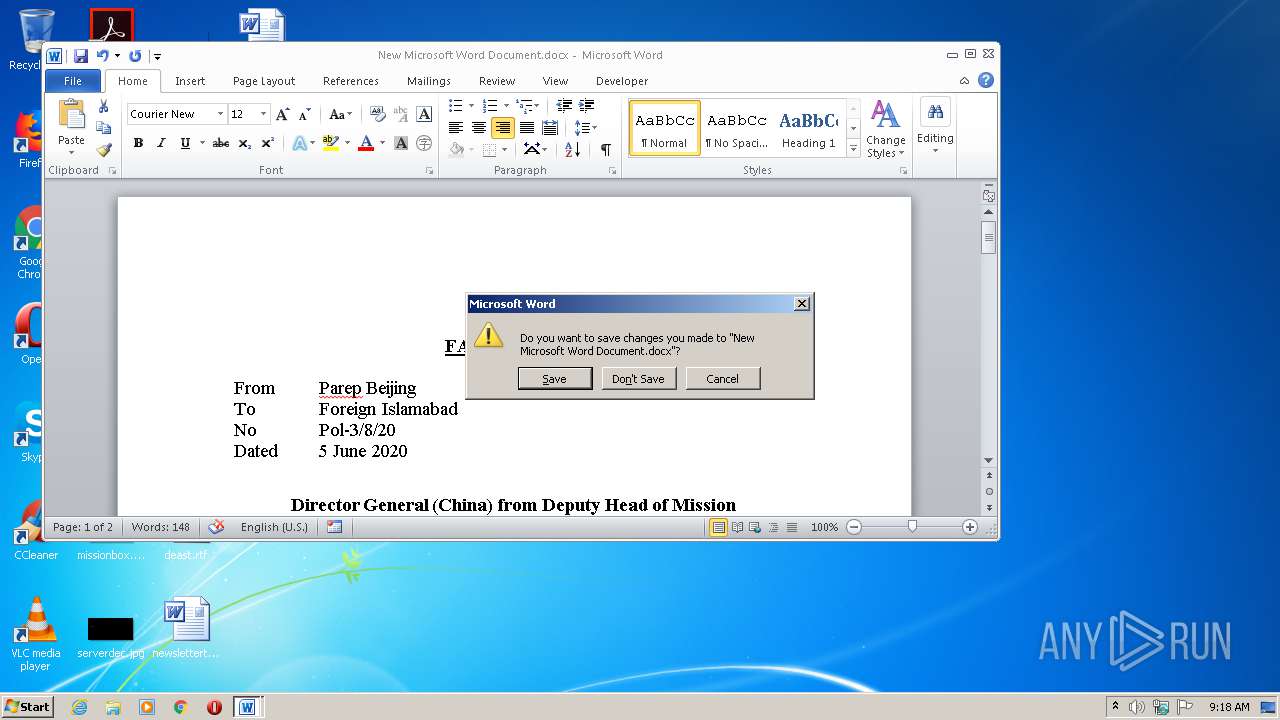The height and width of the screenshot is (720, 1280).
Task: Apply the No Spacing style
Action: [737, 128]
